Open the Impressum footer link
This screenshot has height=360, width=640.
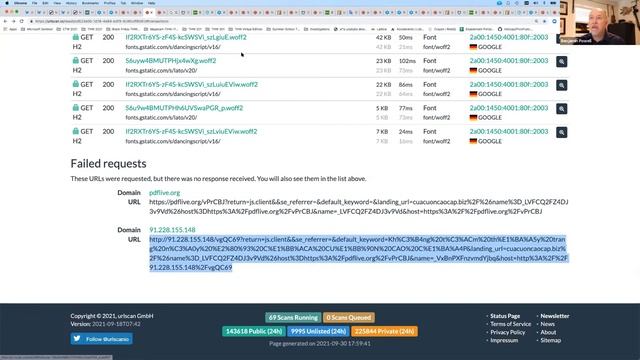(504, 340)
